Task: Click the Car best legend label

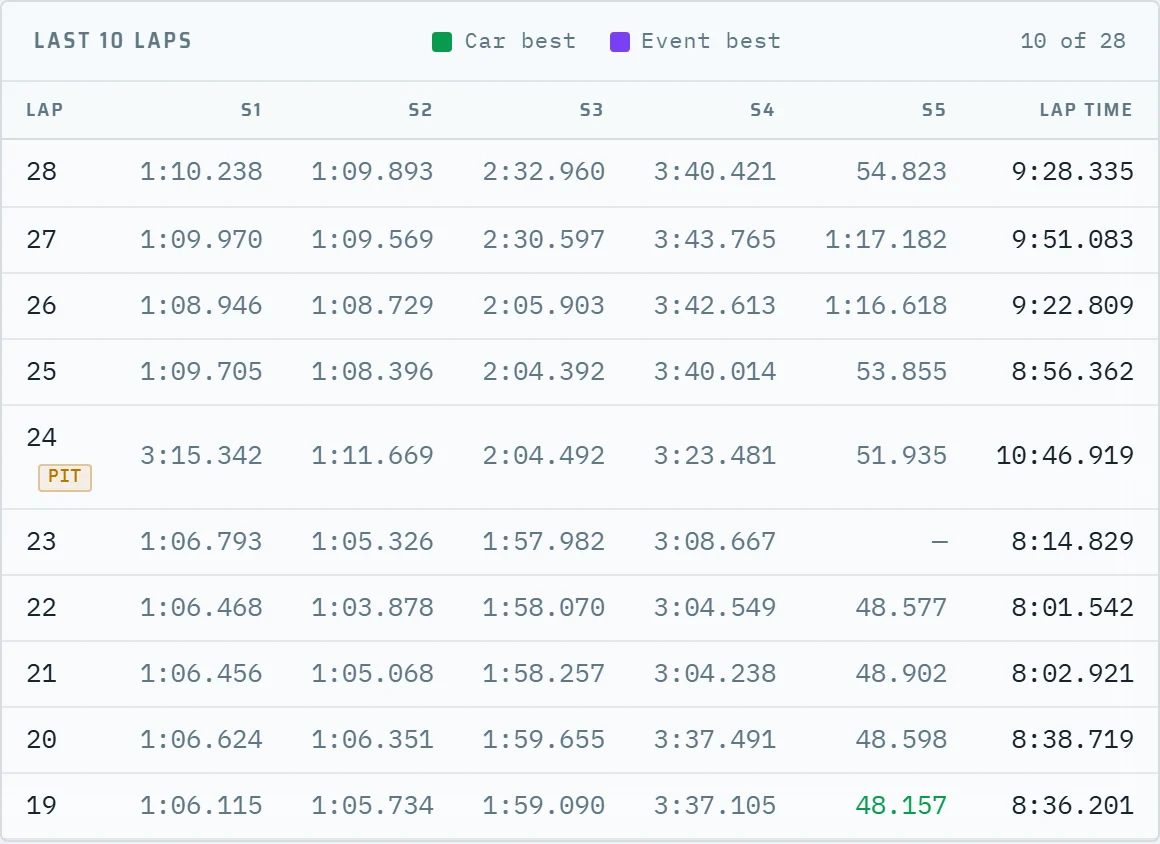Action: pos(520,41)
